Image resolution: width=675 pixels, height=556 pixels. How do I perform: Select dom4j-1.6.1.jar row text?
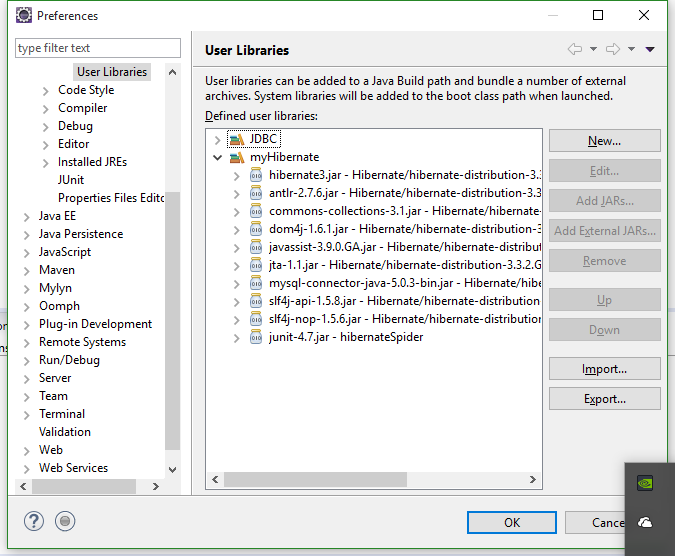[x=405, y=229]
